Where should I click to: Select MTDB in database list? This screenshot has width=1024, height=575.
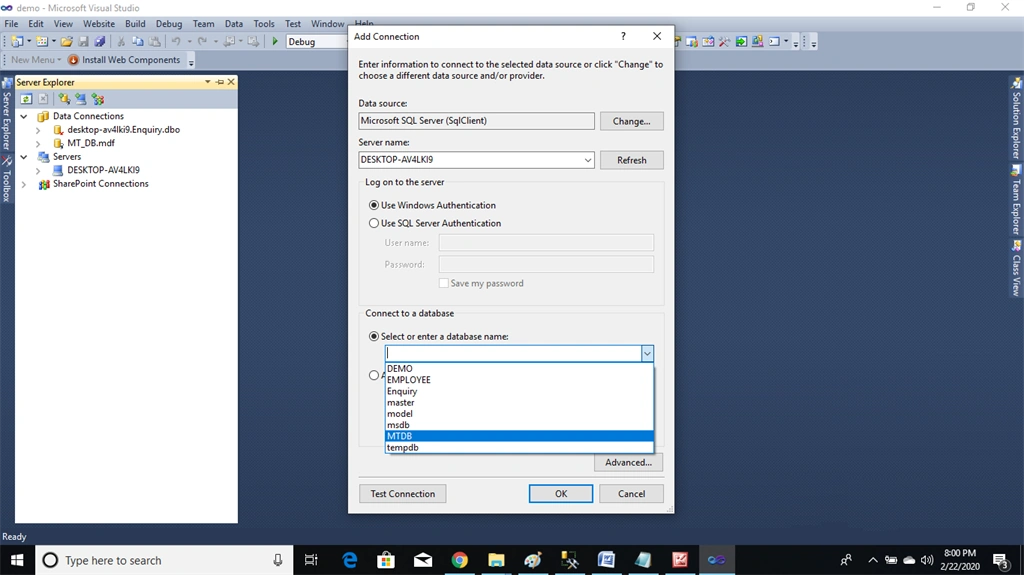tap(520, 436)
